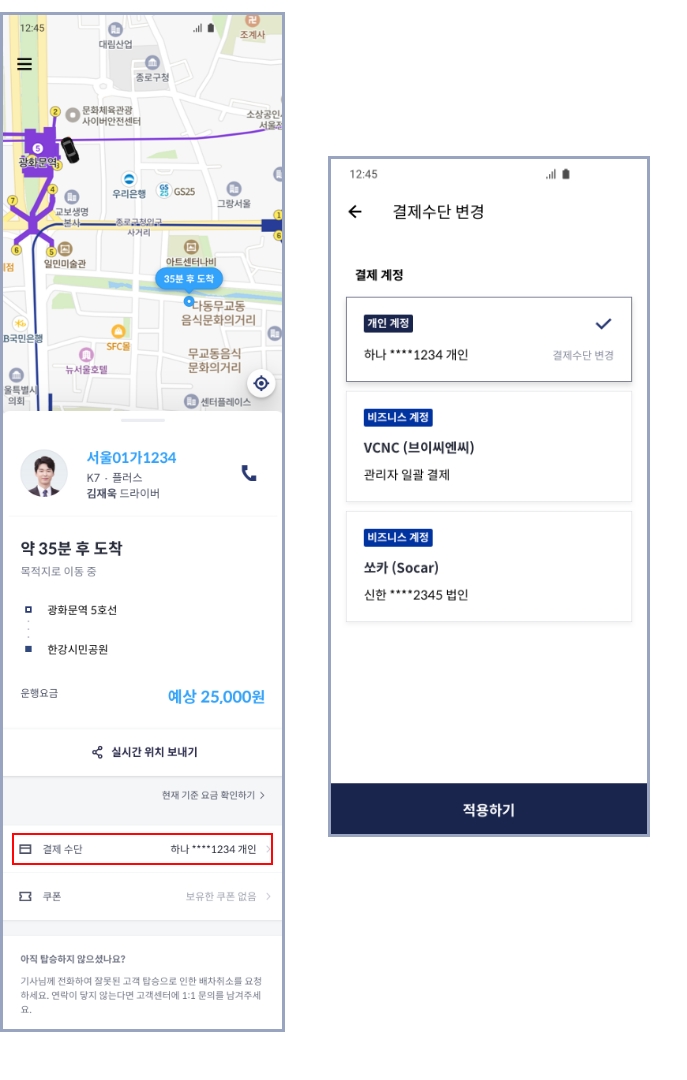
Task: Tap the 적용하기 button
Action: [489, 809]
